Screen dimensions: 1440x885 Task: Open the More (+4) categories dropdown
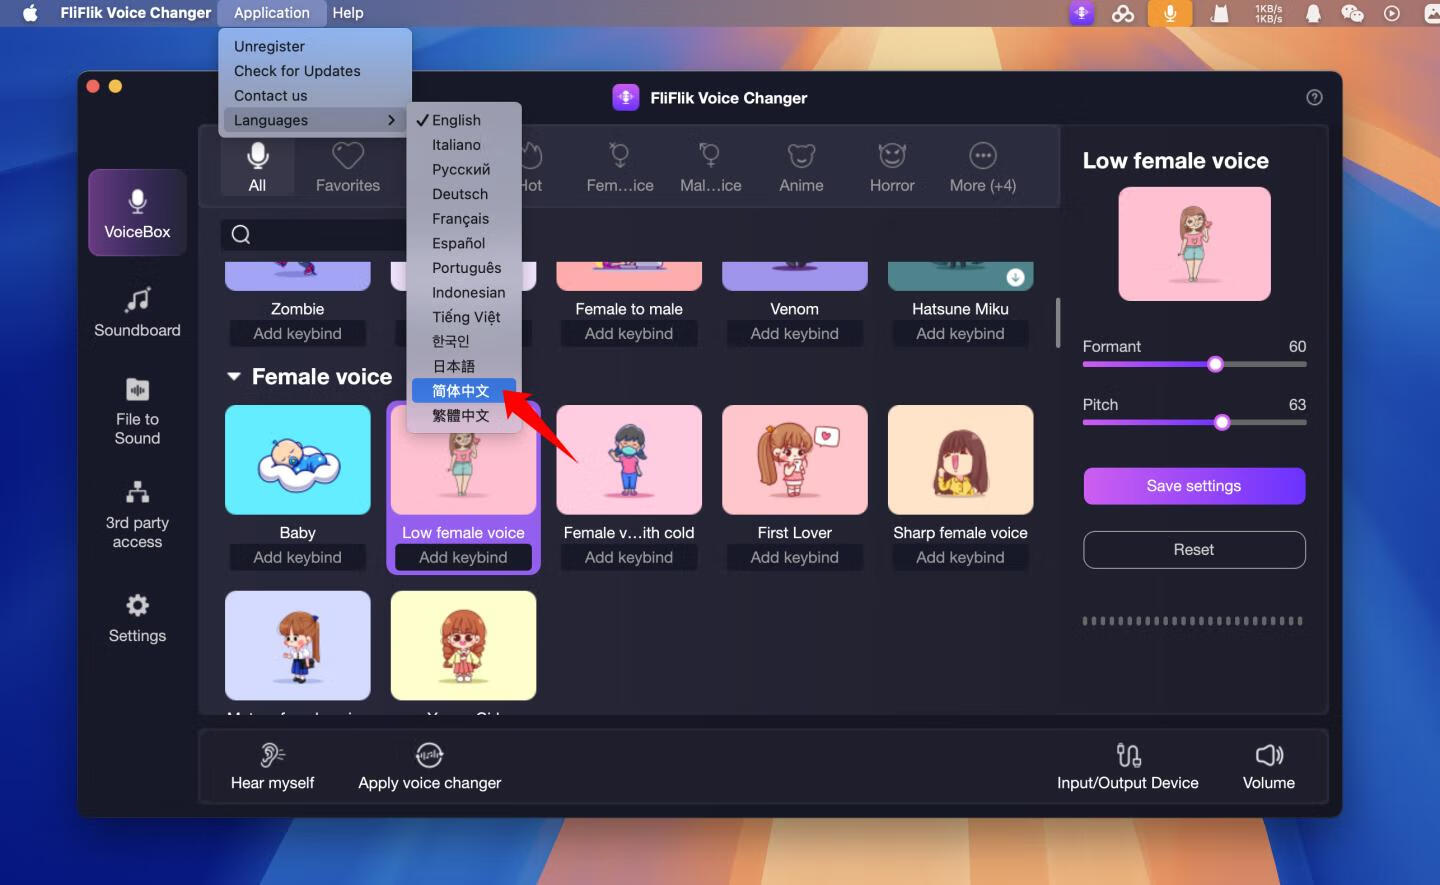pos(982,166)
